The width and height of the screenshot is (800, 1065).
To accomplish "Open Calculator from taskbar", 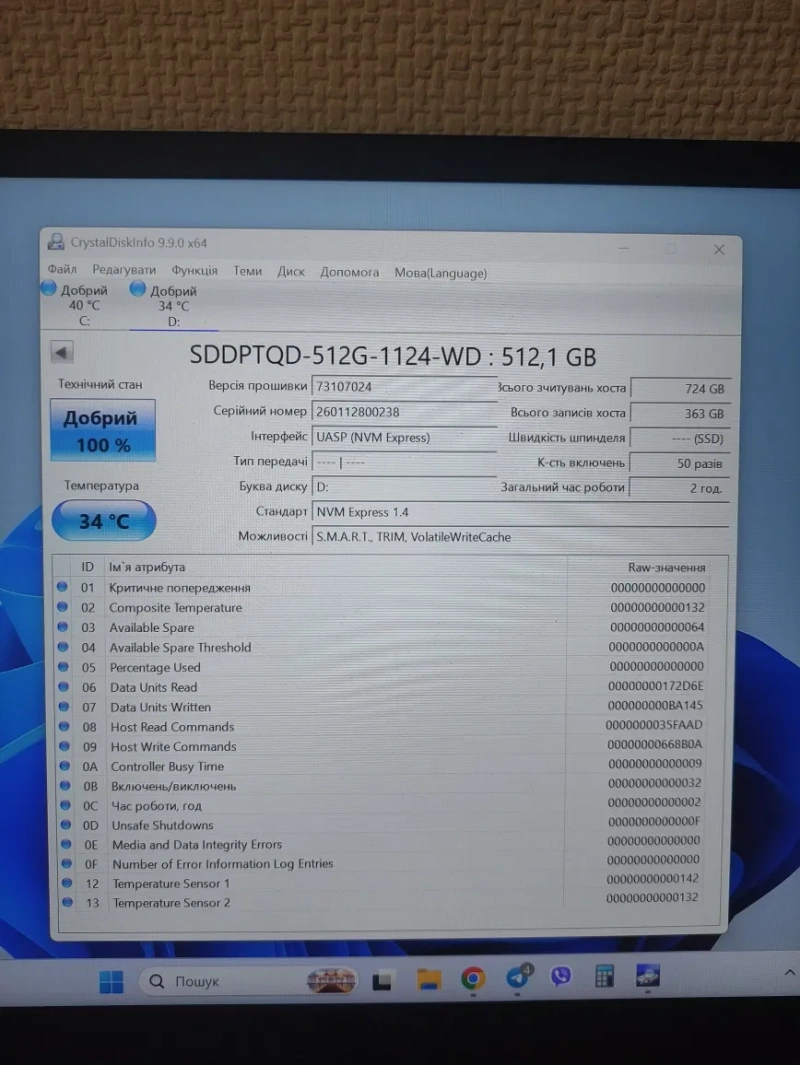I will pos(604,976).
